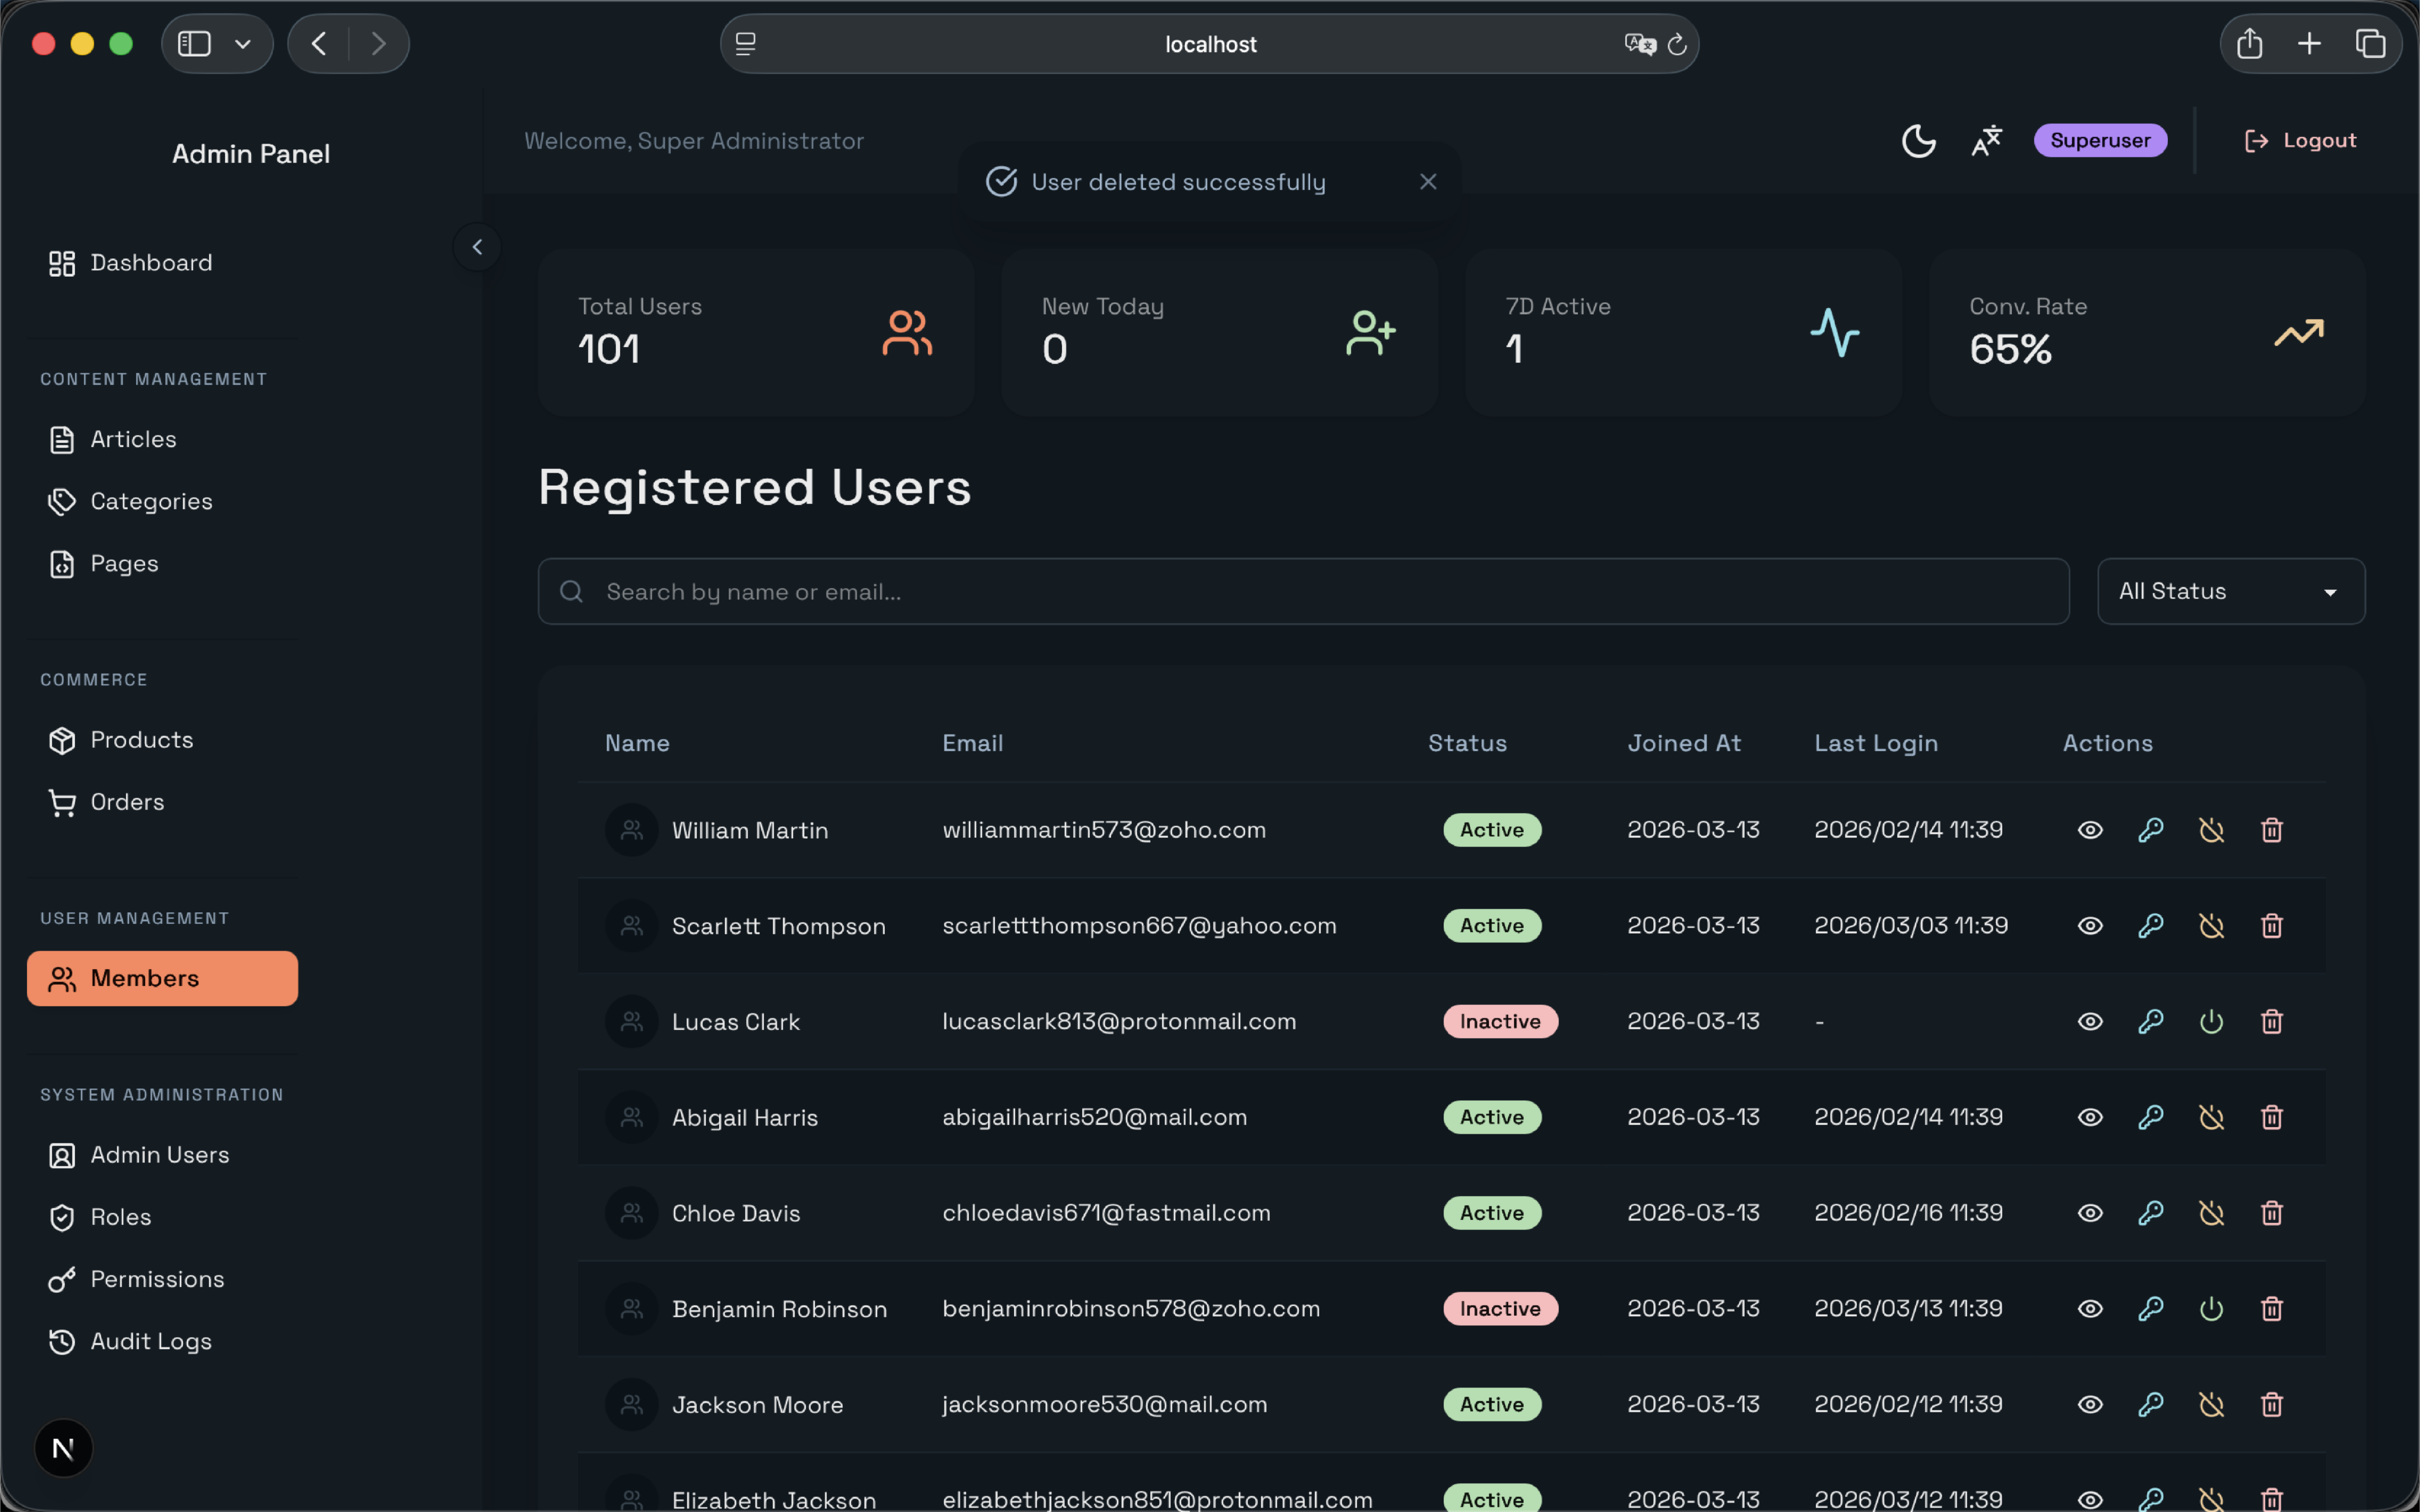
Task: Deactivate Chloe Davis's account
Action: (x=2211, y=1213)
